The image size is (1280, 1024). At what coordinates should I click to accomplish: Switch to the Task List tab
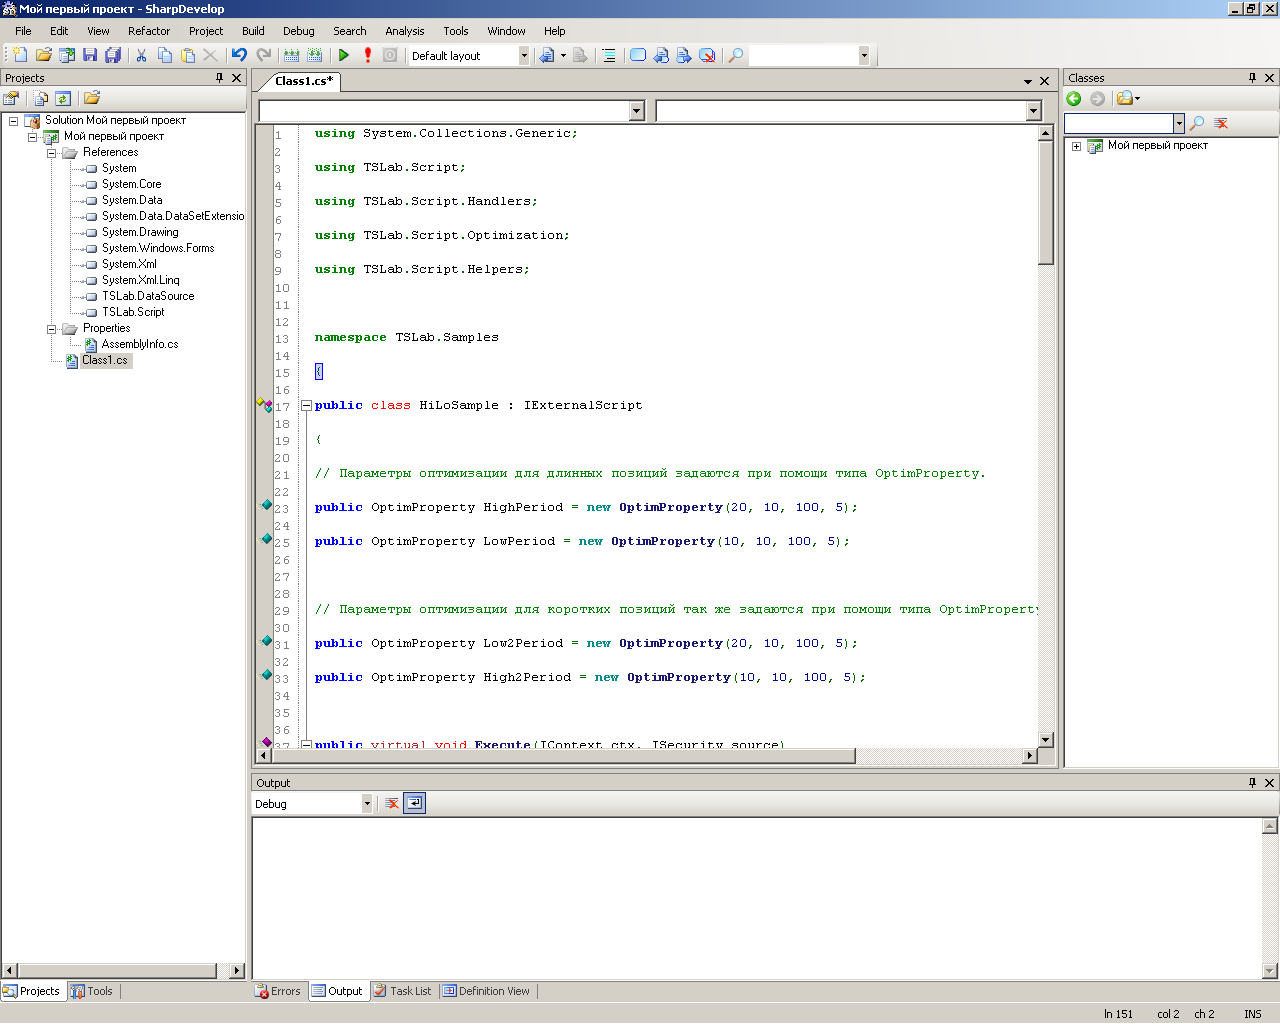402,991
